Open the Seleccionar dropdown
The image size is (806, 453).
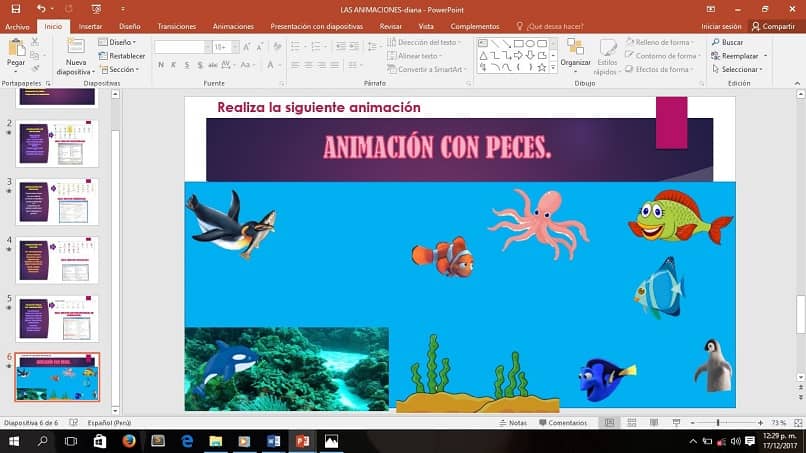coord(737,69)
